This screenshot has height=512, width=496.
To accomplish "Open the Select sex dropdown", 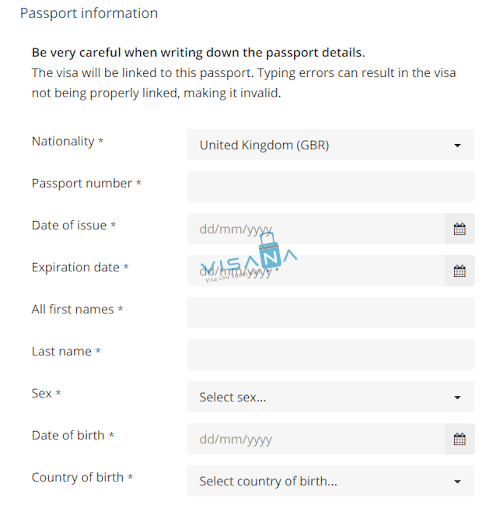I will tap(330, 397).
